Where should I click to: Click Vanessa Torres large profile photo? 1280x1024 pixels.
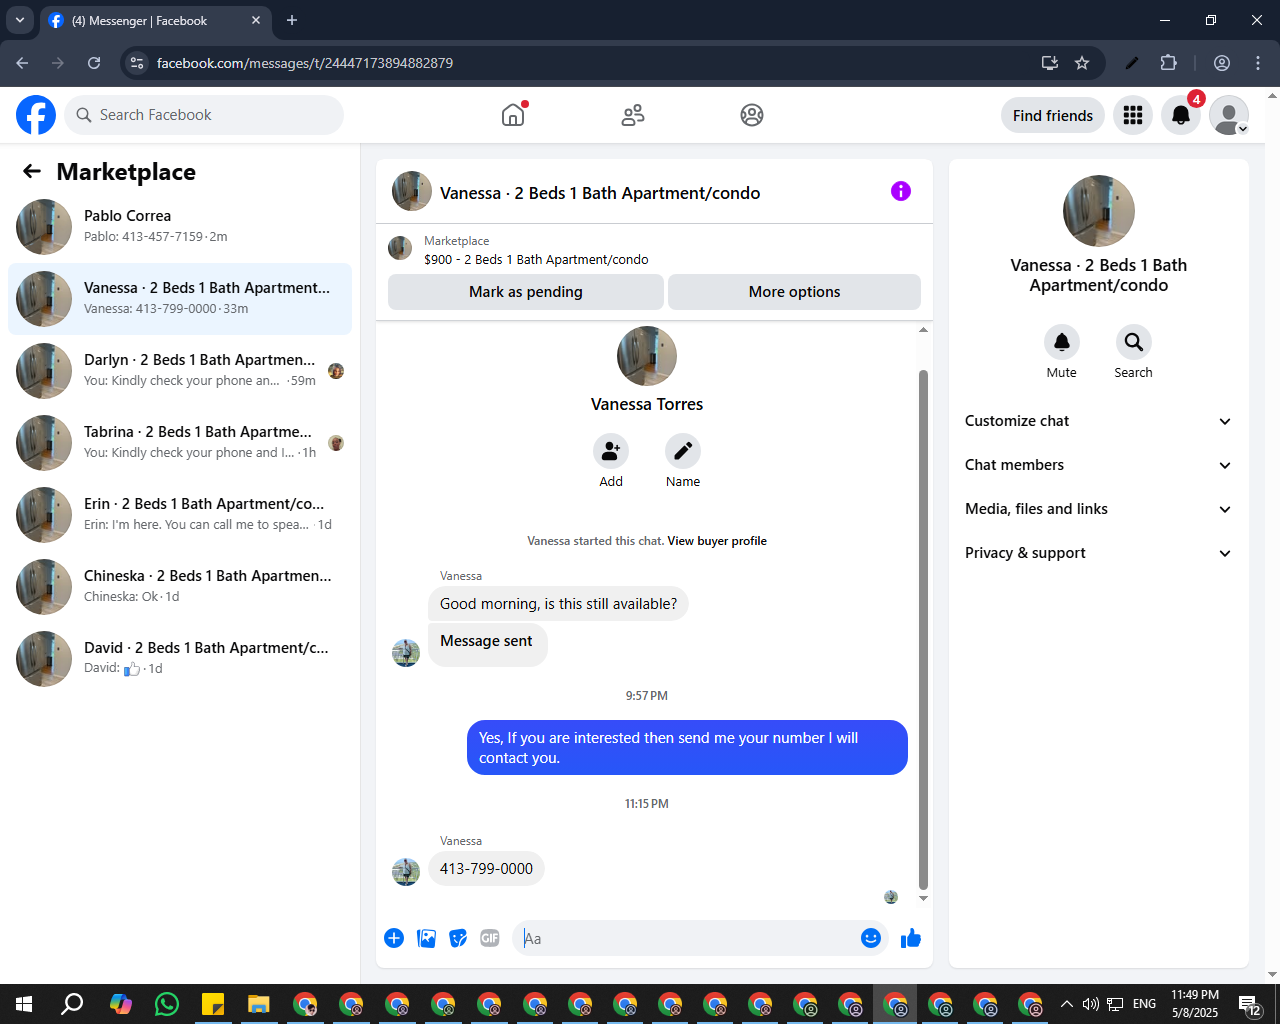647,356
